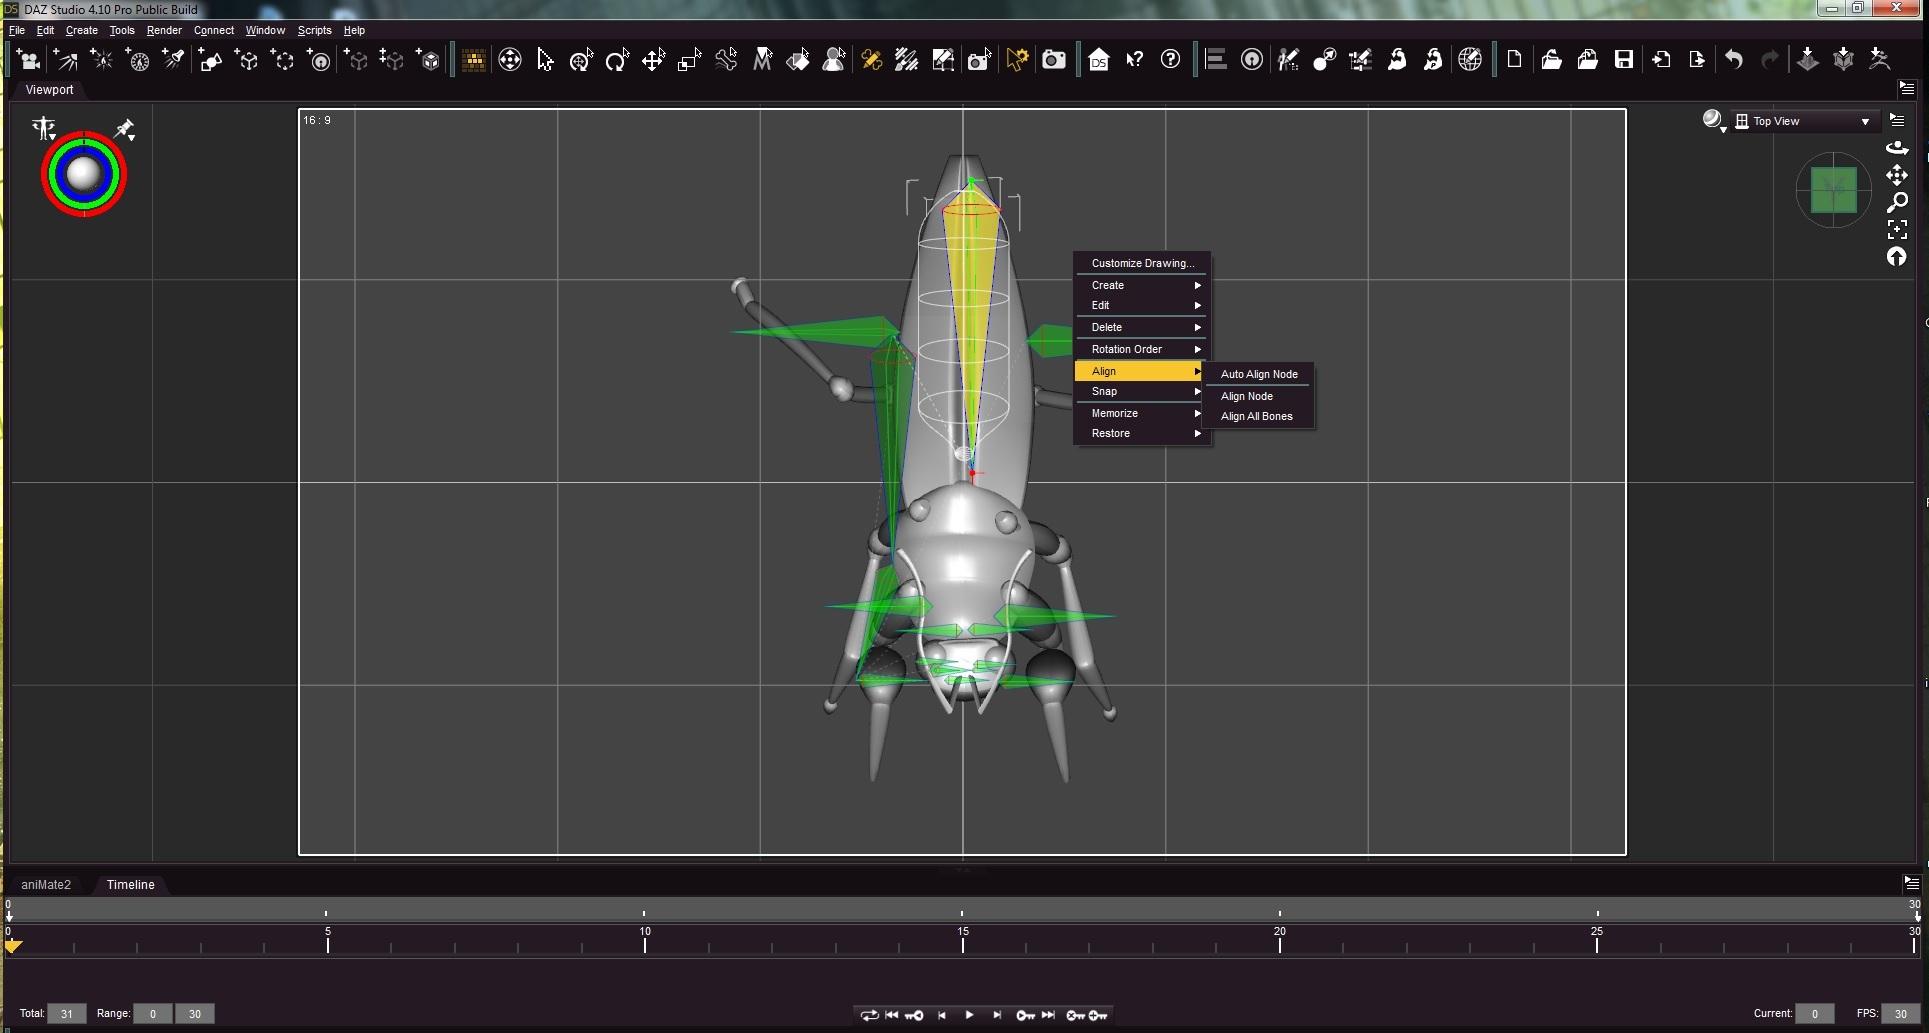
Task: Save the scene with floppy icon
Action: point(1624,60)
